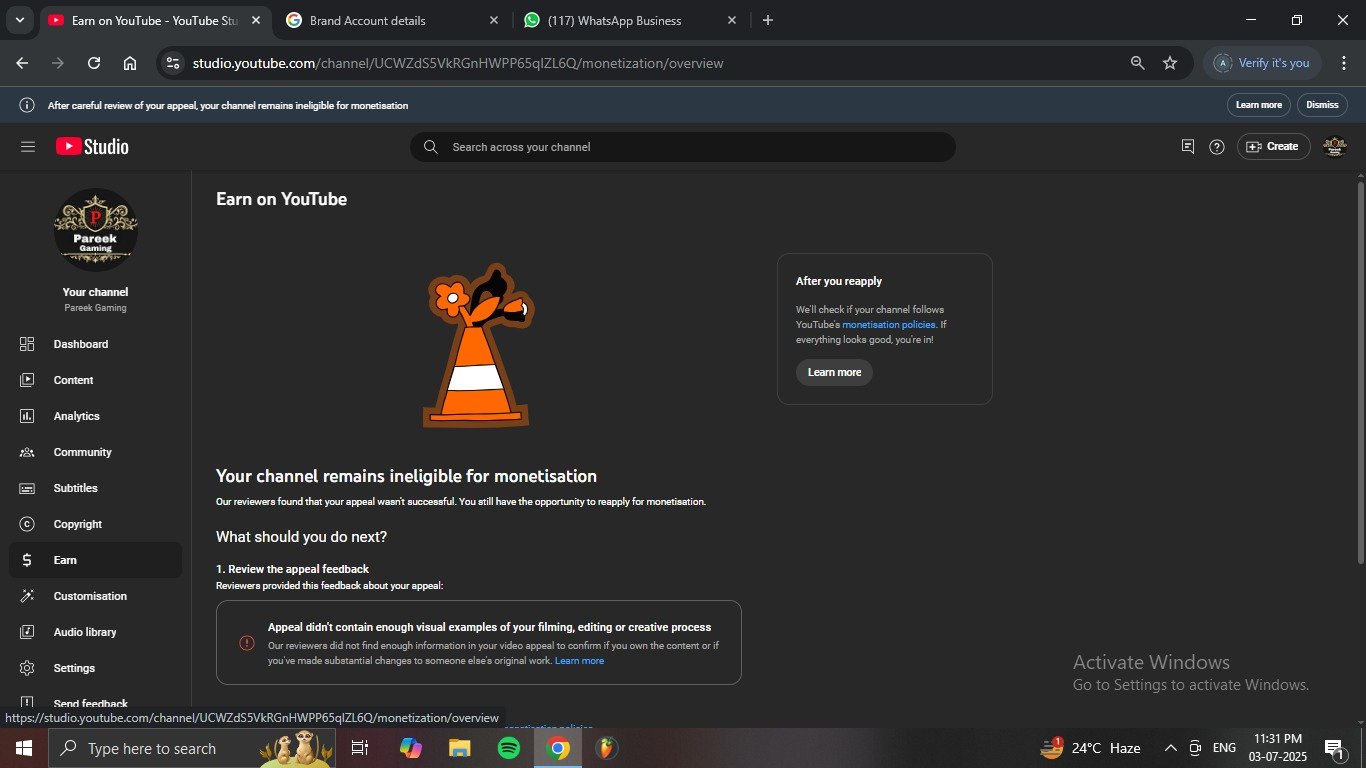Open the YouTube Studio hamburger menu

(28, 147)
